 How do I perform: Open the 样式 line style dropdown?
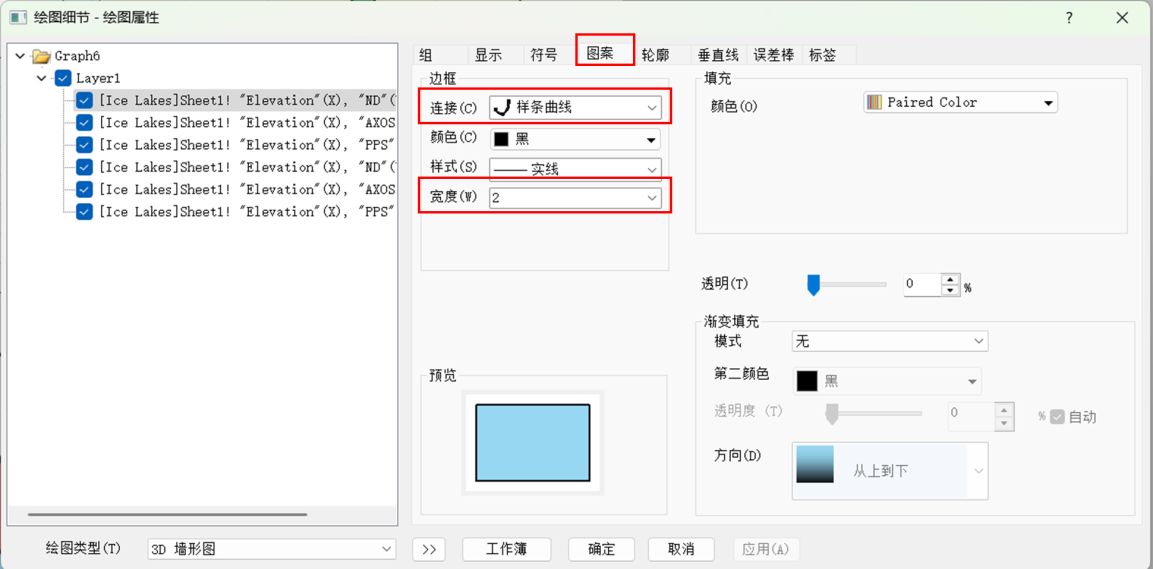[652, 169]
